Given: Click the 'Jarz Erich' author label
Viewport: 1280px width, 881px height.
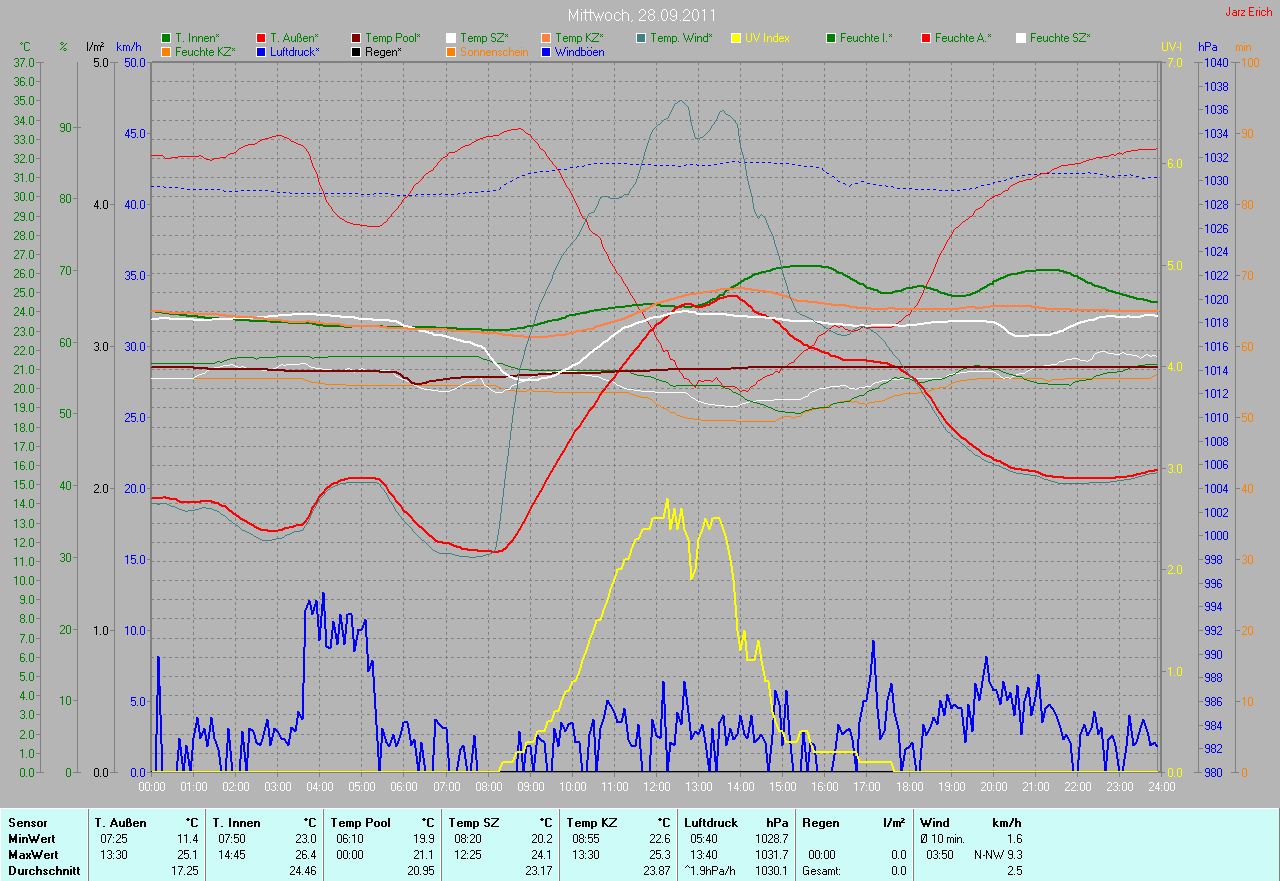Looking at the screenshot, I should (x=1249, y=12).
